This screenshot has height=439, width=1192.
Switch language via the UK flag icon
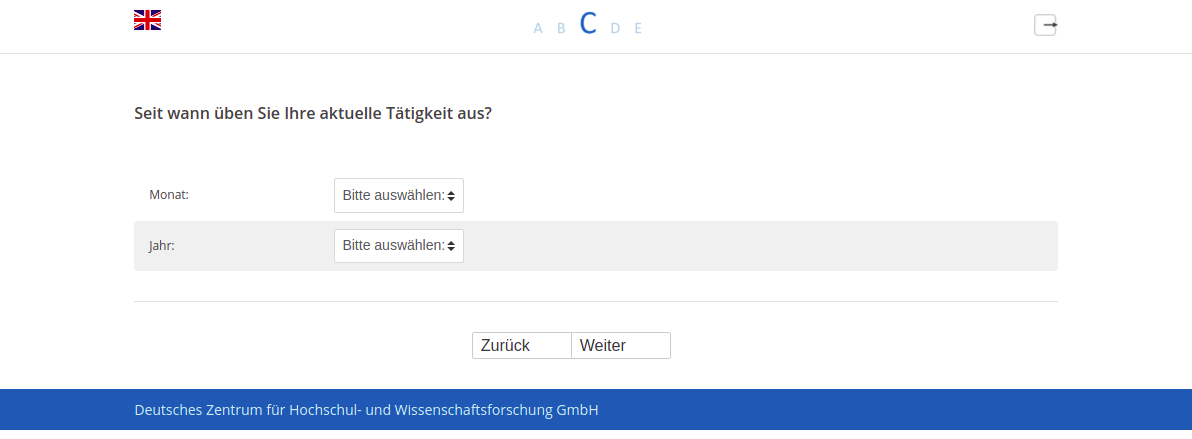tap(147, 21)
